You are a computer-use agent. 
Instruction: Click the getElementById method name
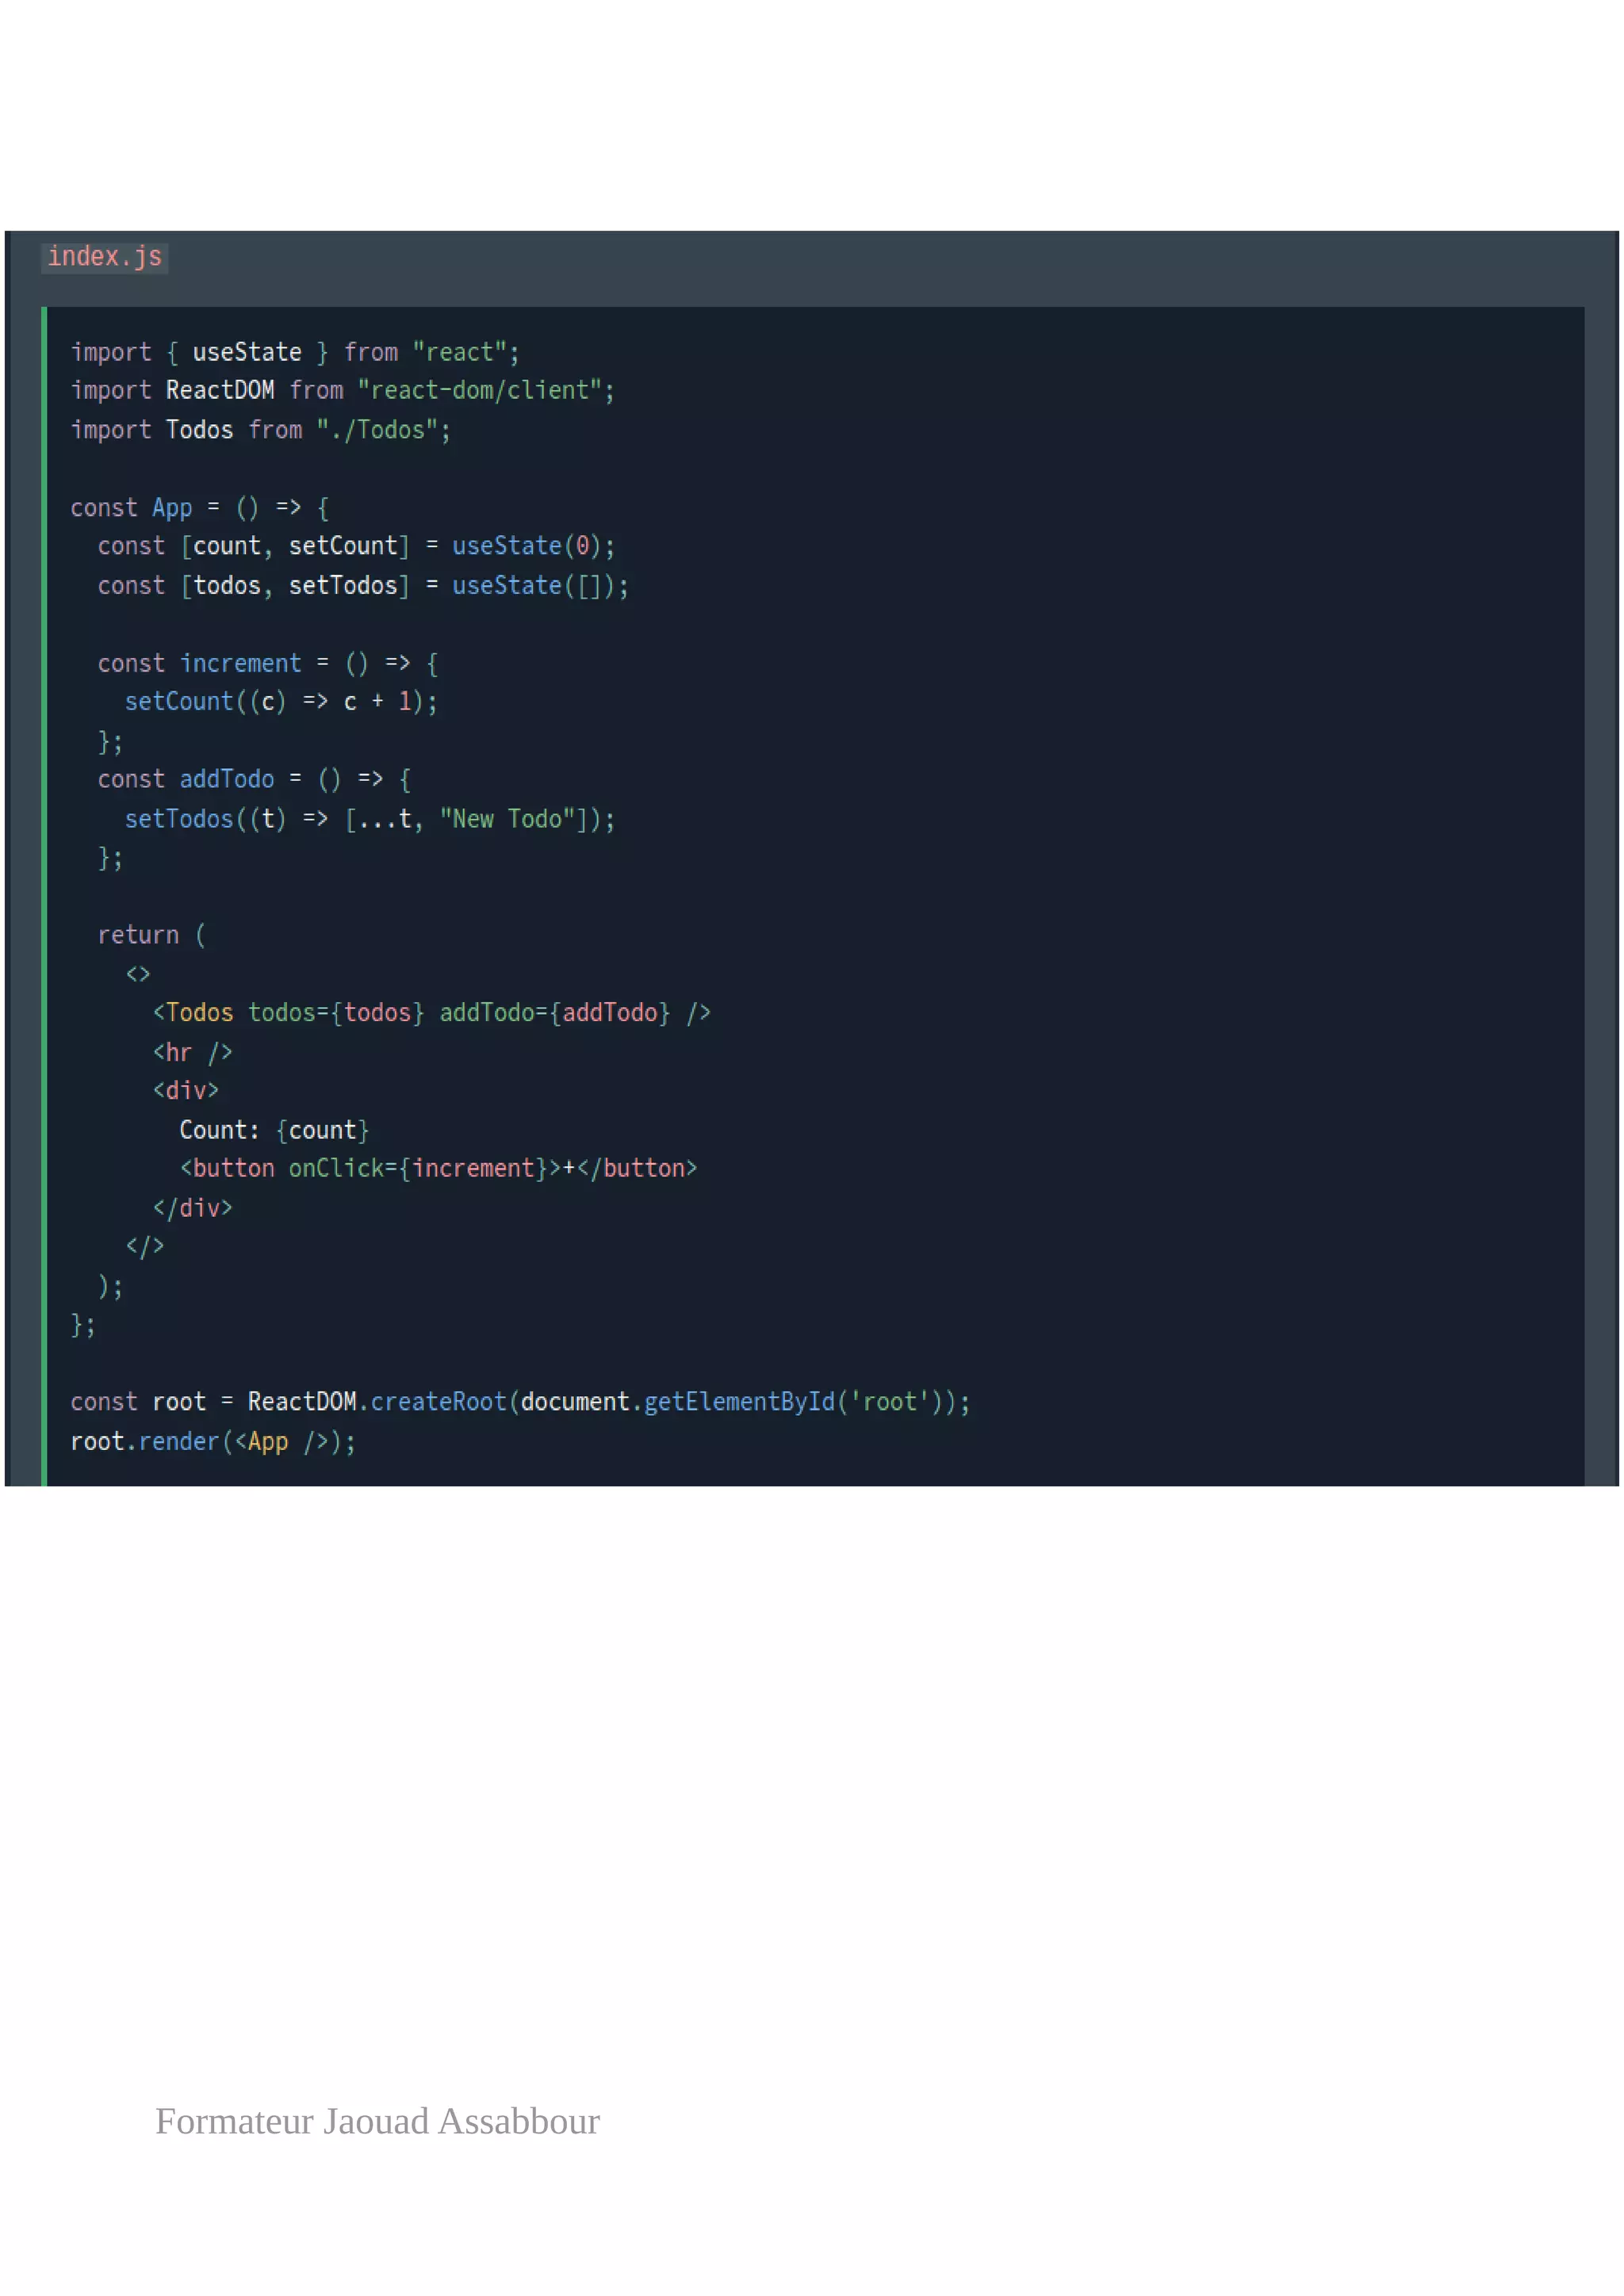[739, 1402]
